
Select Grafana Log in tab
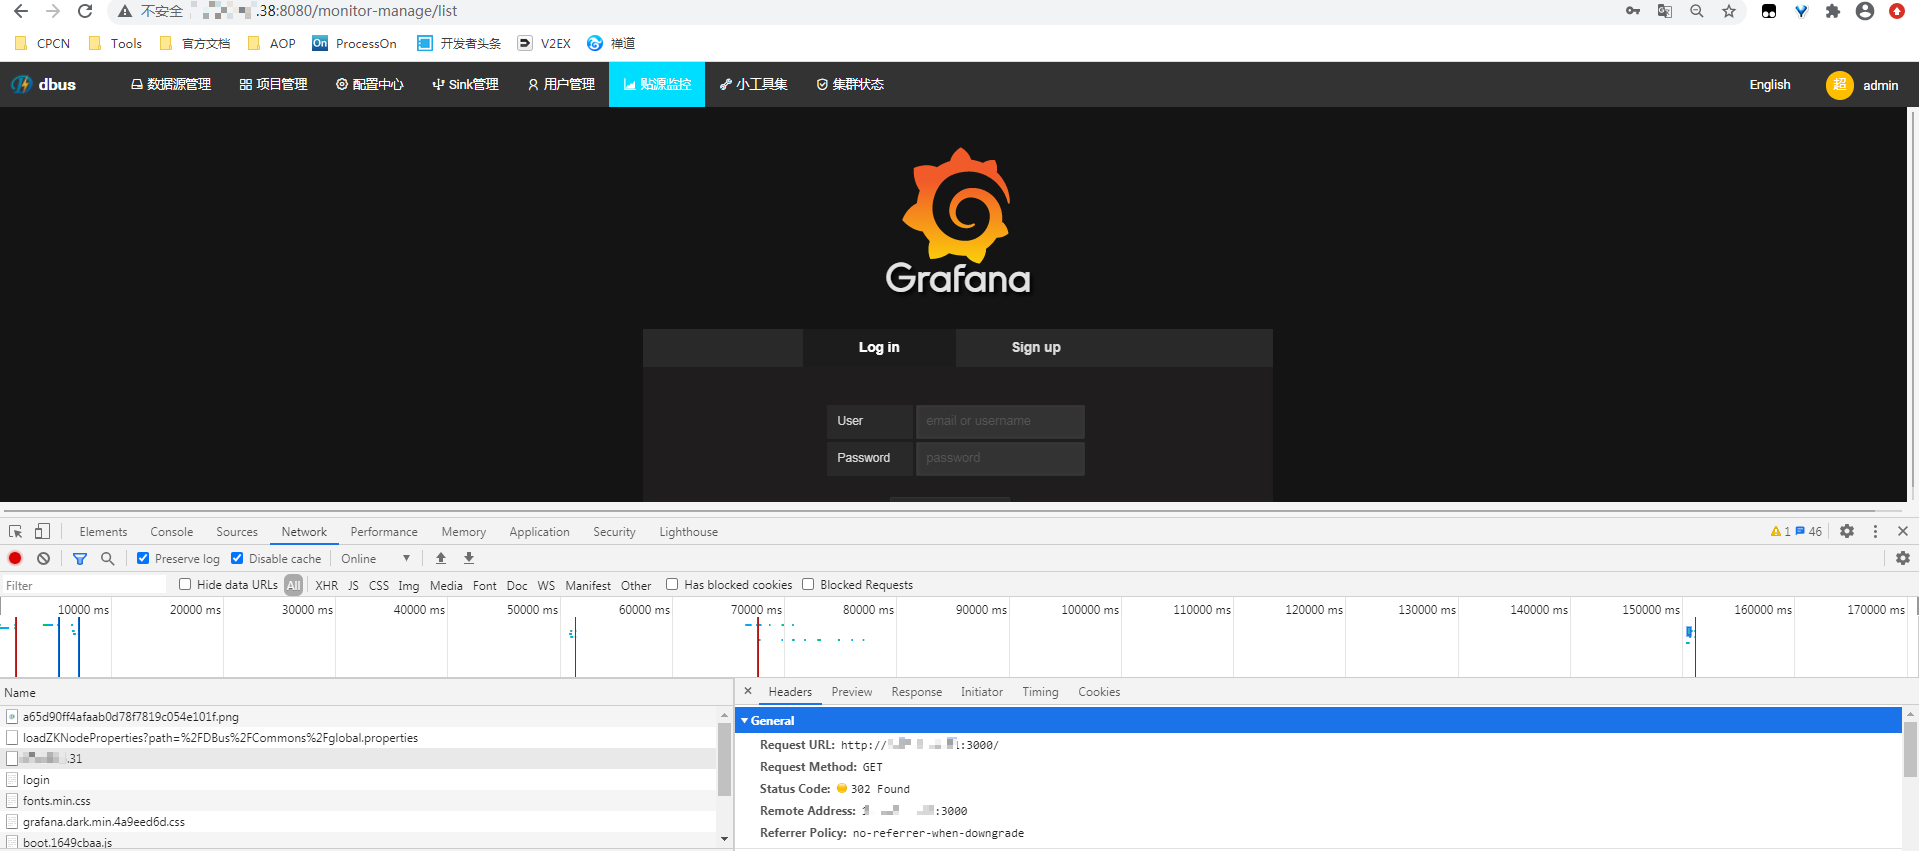pos(879,347)
